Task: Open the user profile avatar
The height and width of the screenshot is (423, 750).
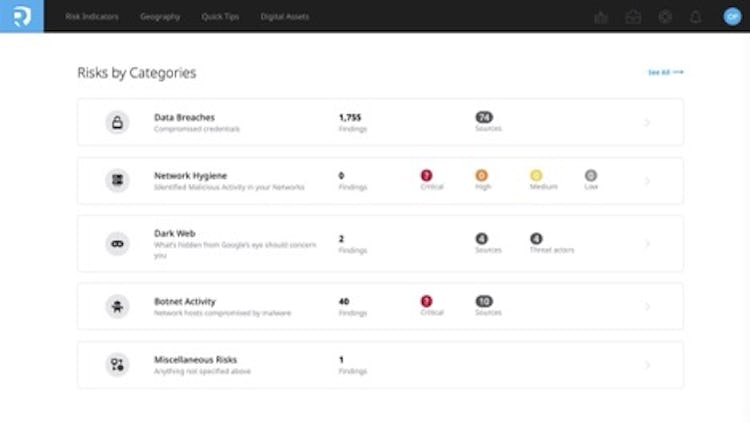Action: tap(731, 17)
